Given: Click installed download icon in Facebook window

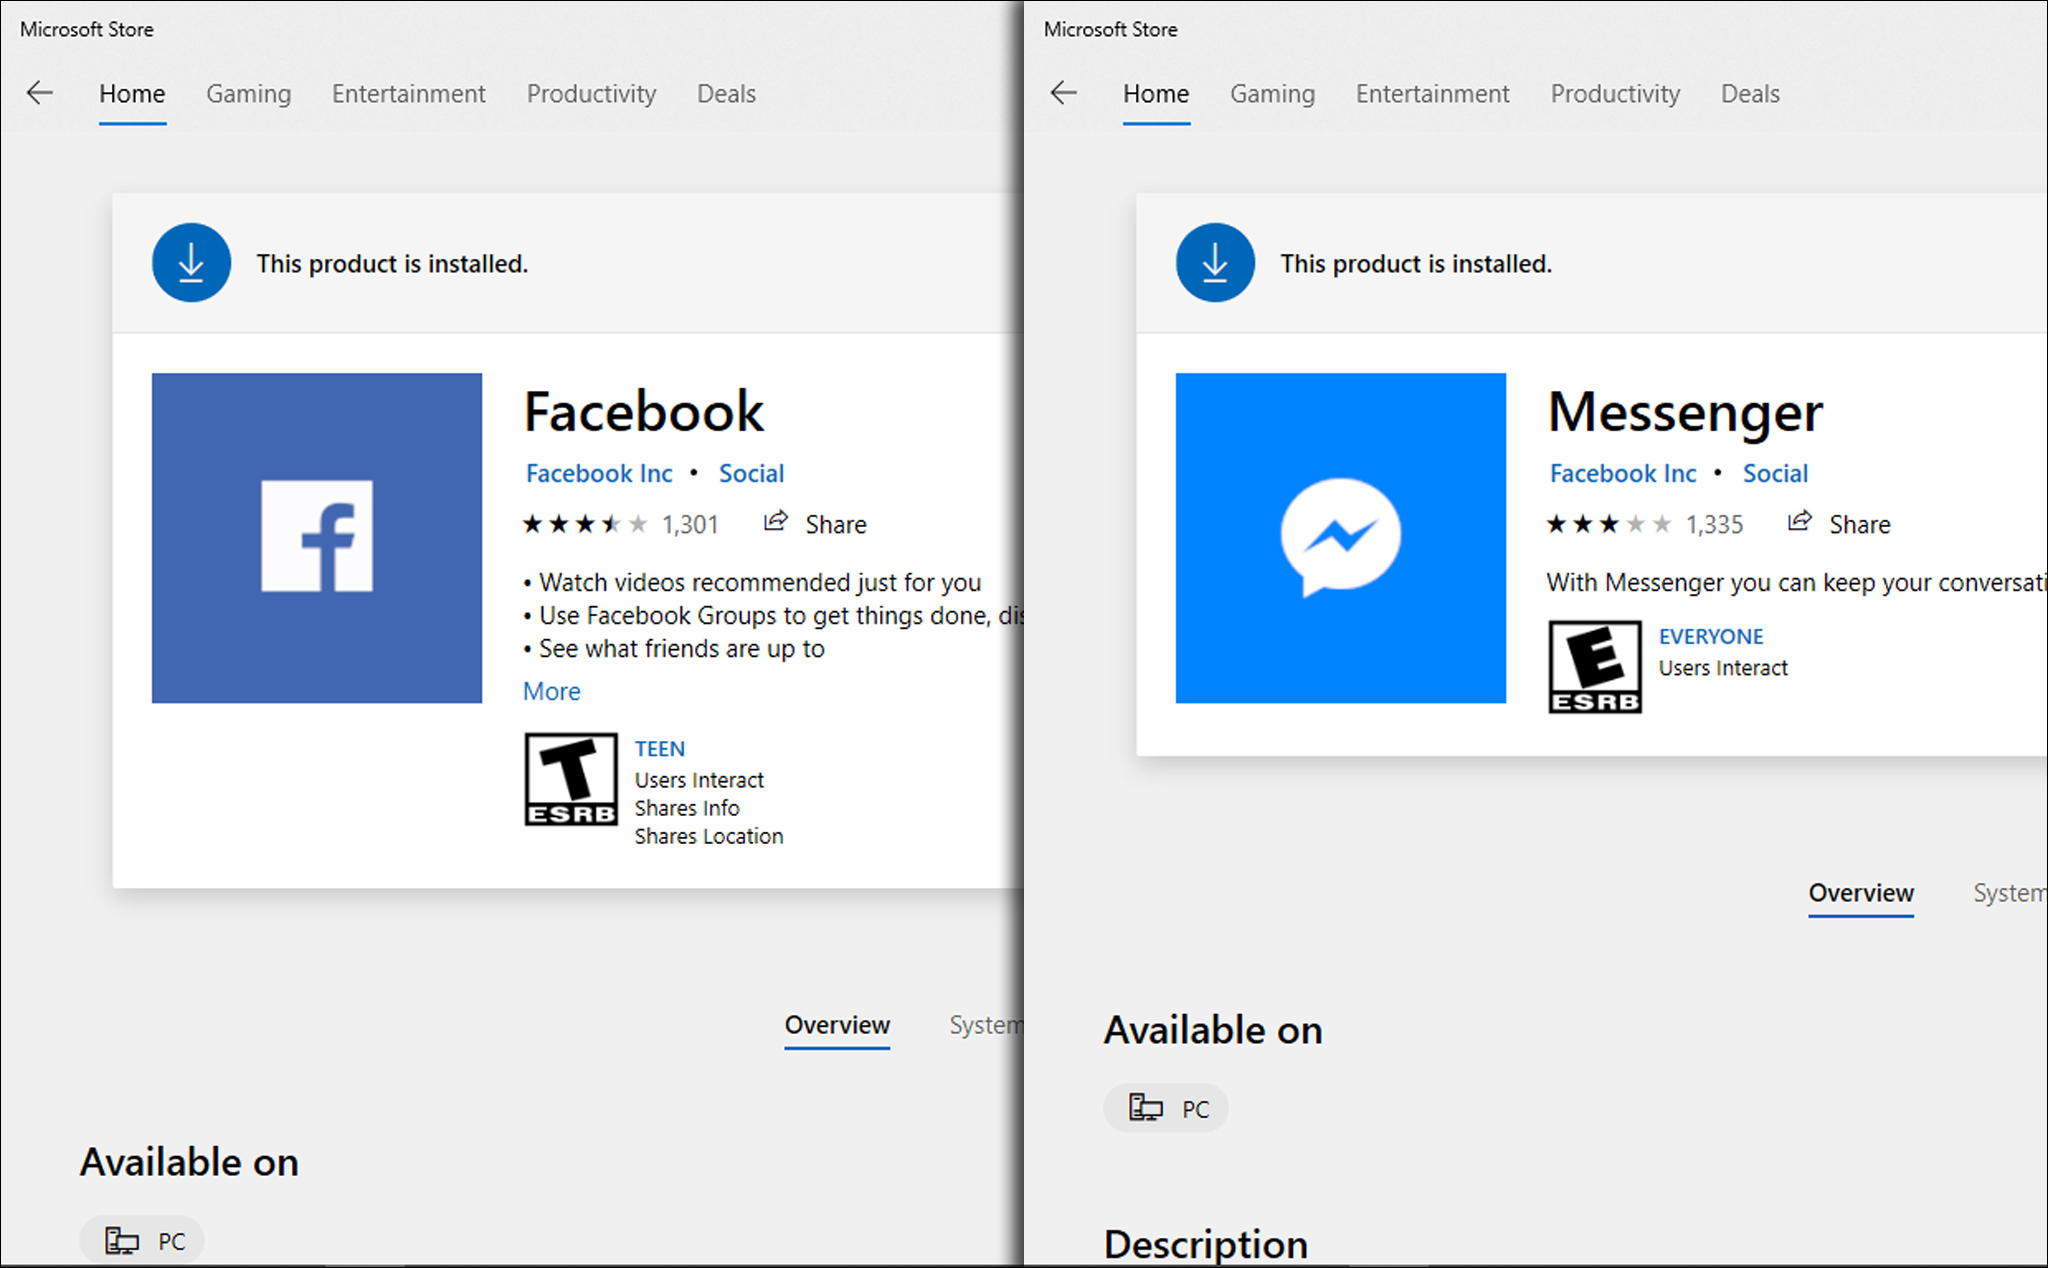Looking at the screenshot, I should (x=191, y=263).
